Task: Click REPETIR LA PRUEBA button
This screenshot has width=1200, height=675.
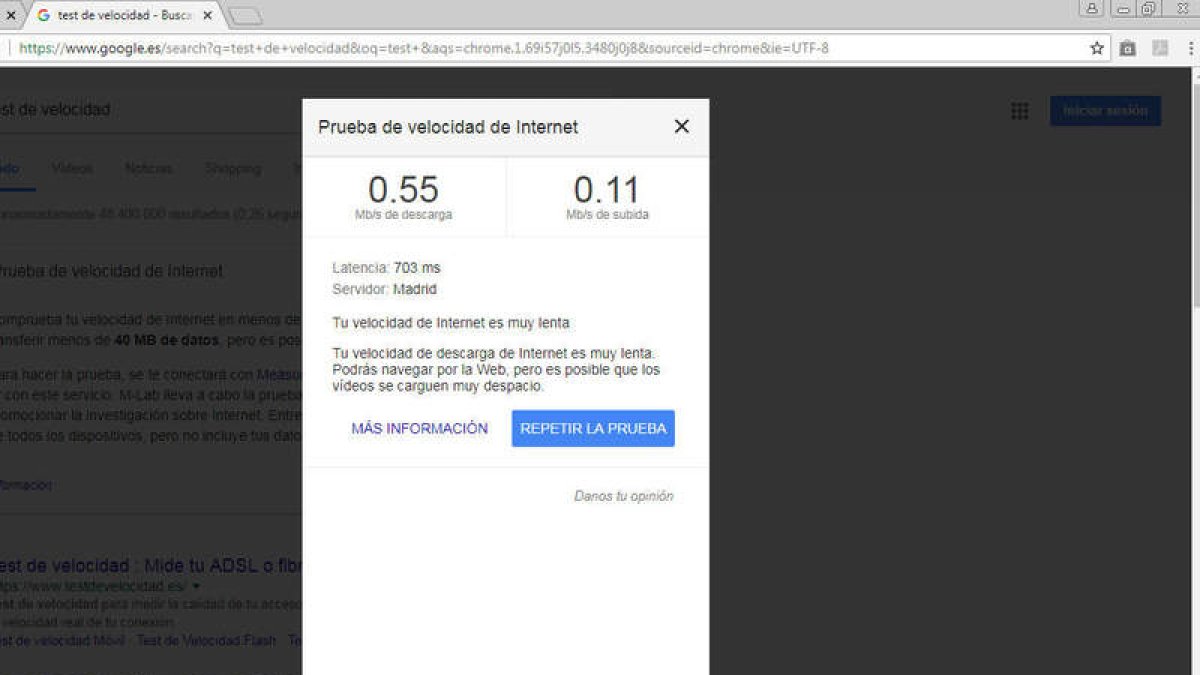Action: (x=593, y=428)
